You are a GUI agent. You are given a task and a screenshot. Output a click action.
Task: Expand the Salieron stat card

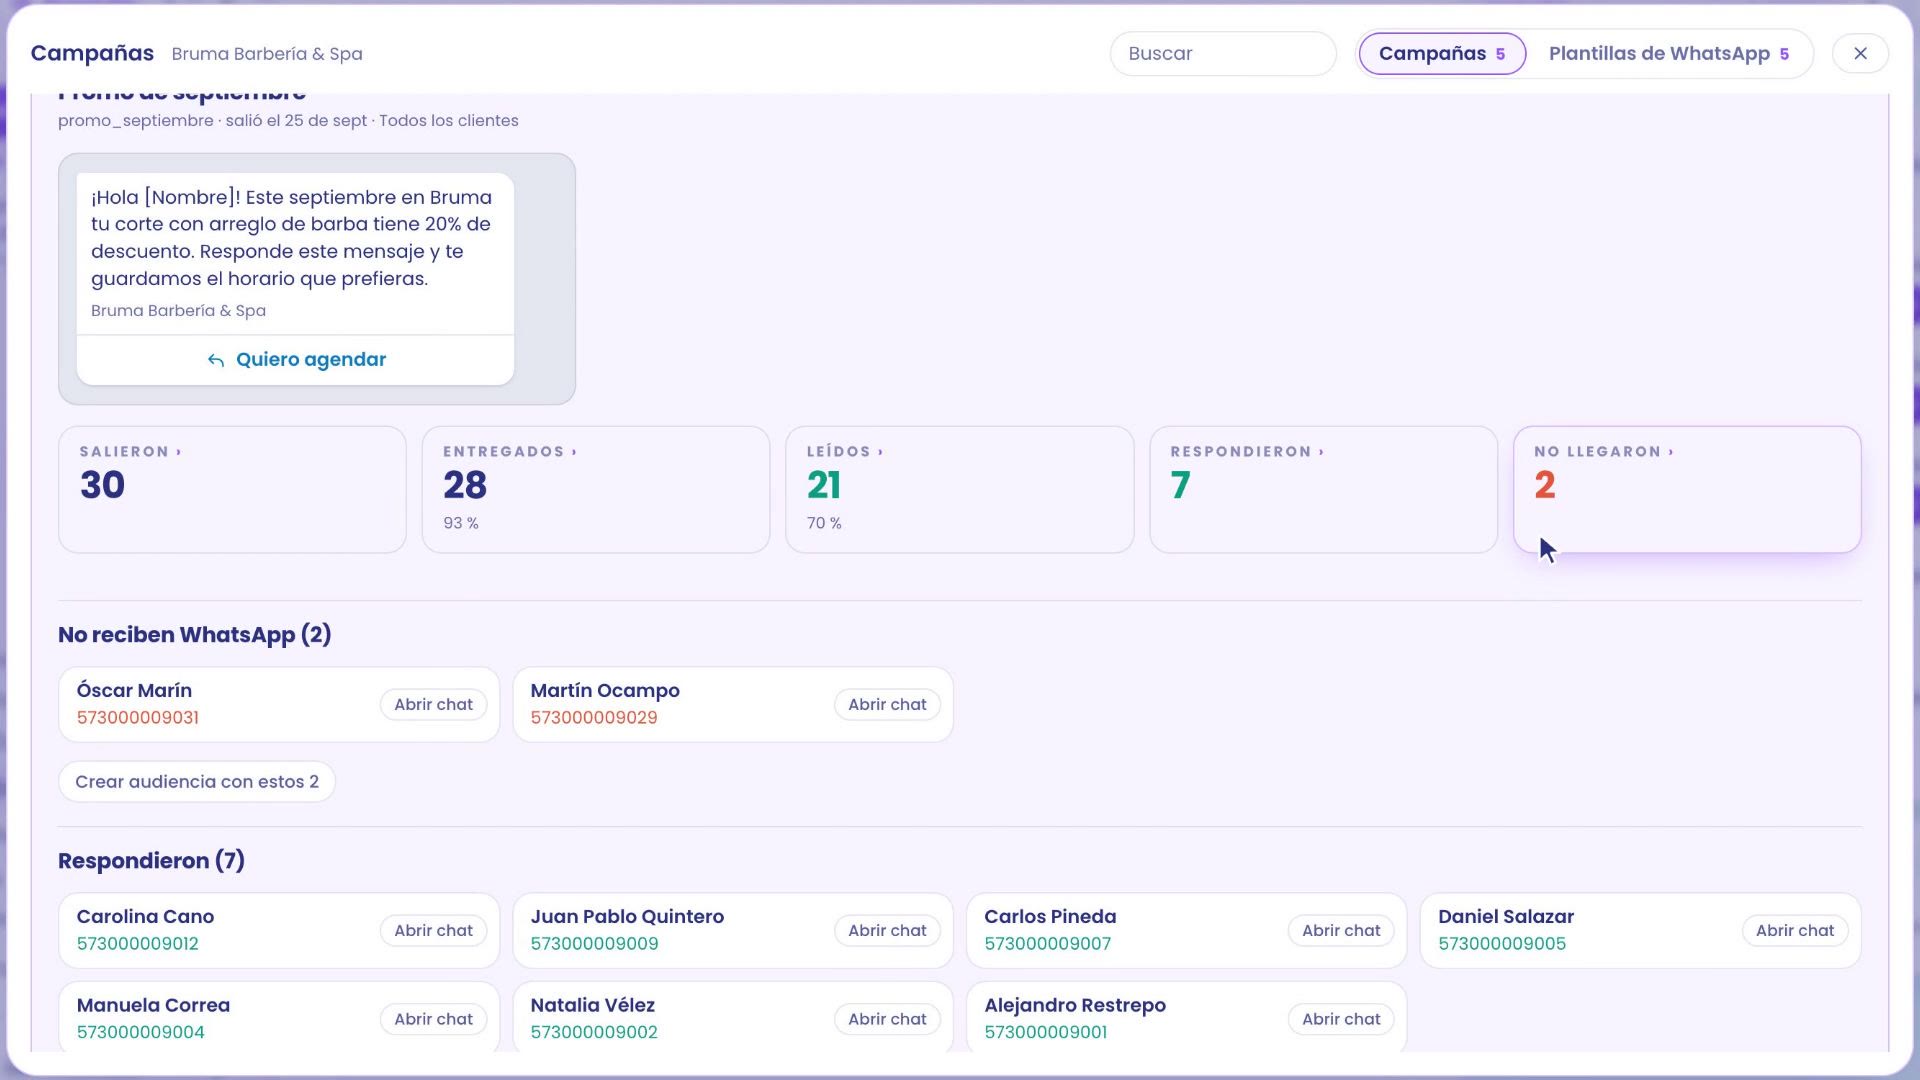(232, 489)
